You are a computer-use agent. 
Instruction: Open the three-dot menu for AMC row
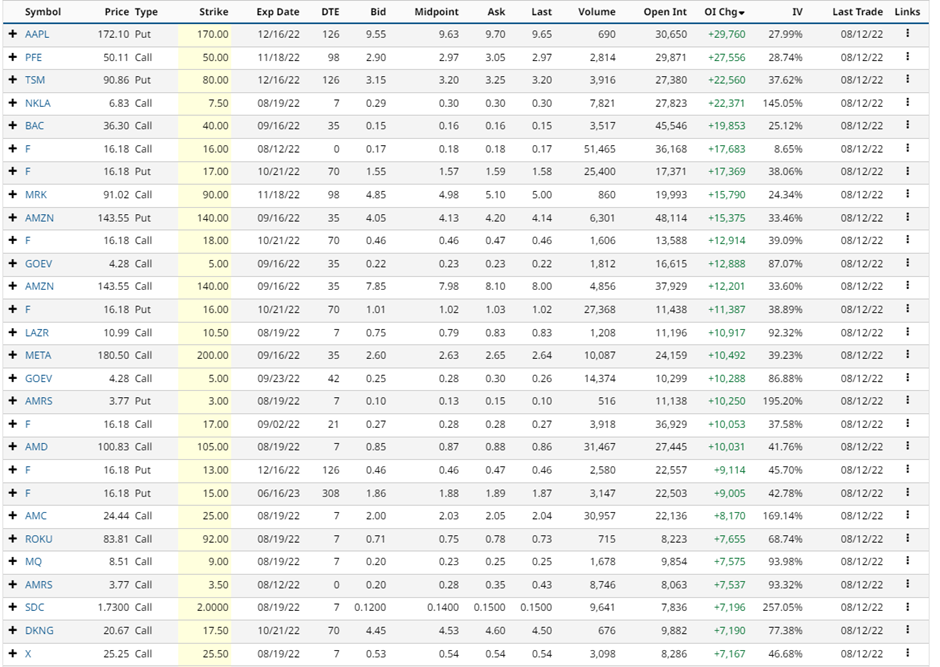(908, 515)
